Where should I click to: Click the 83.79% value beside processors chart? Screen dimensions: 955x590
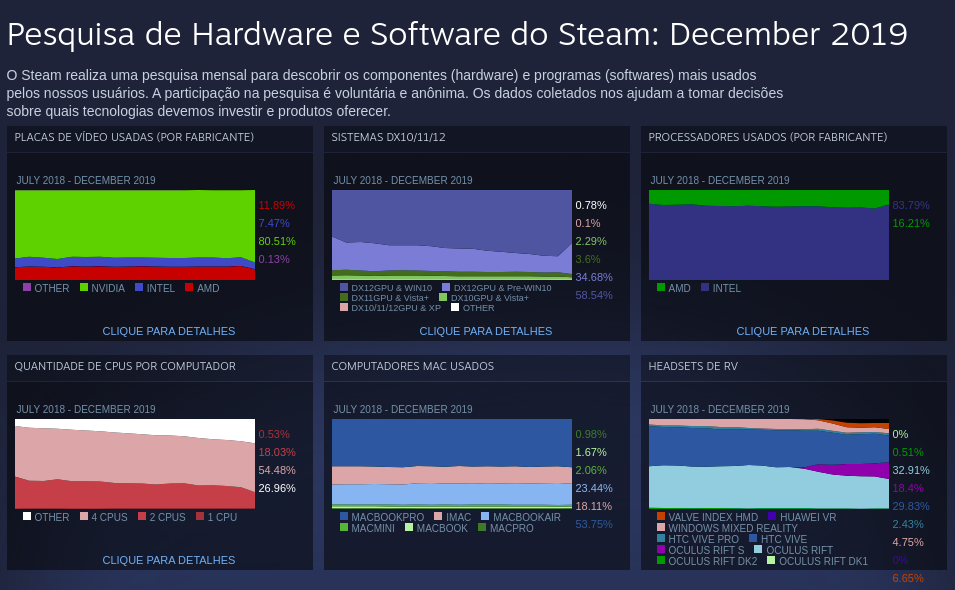point(911,205)
